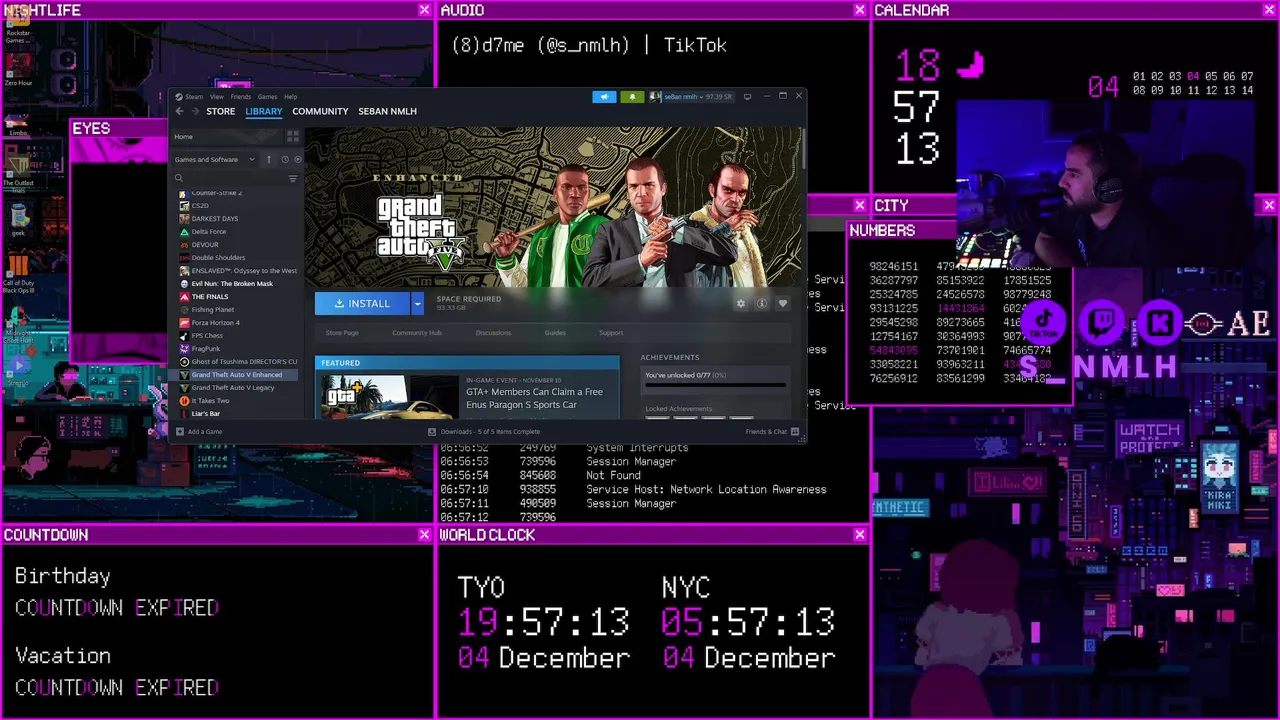Select Evil Nun: The Broken Mask in library
Image resolution: width=1280 pixels, height=720 pixels.
[x=232, y=283]
